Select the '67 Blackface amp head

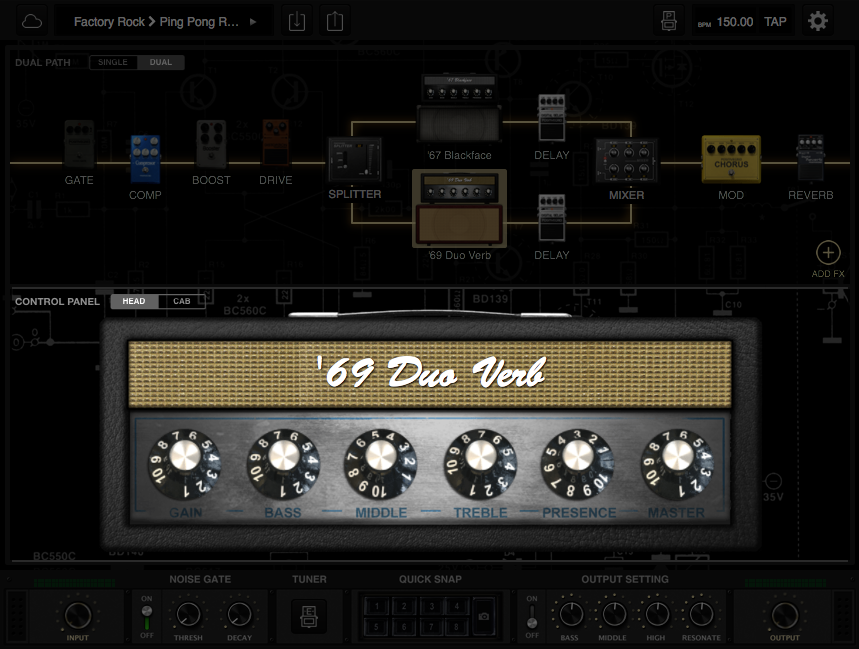point(459,110)
